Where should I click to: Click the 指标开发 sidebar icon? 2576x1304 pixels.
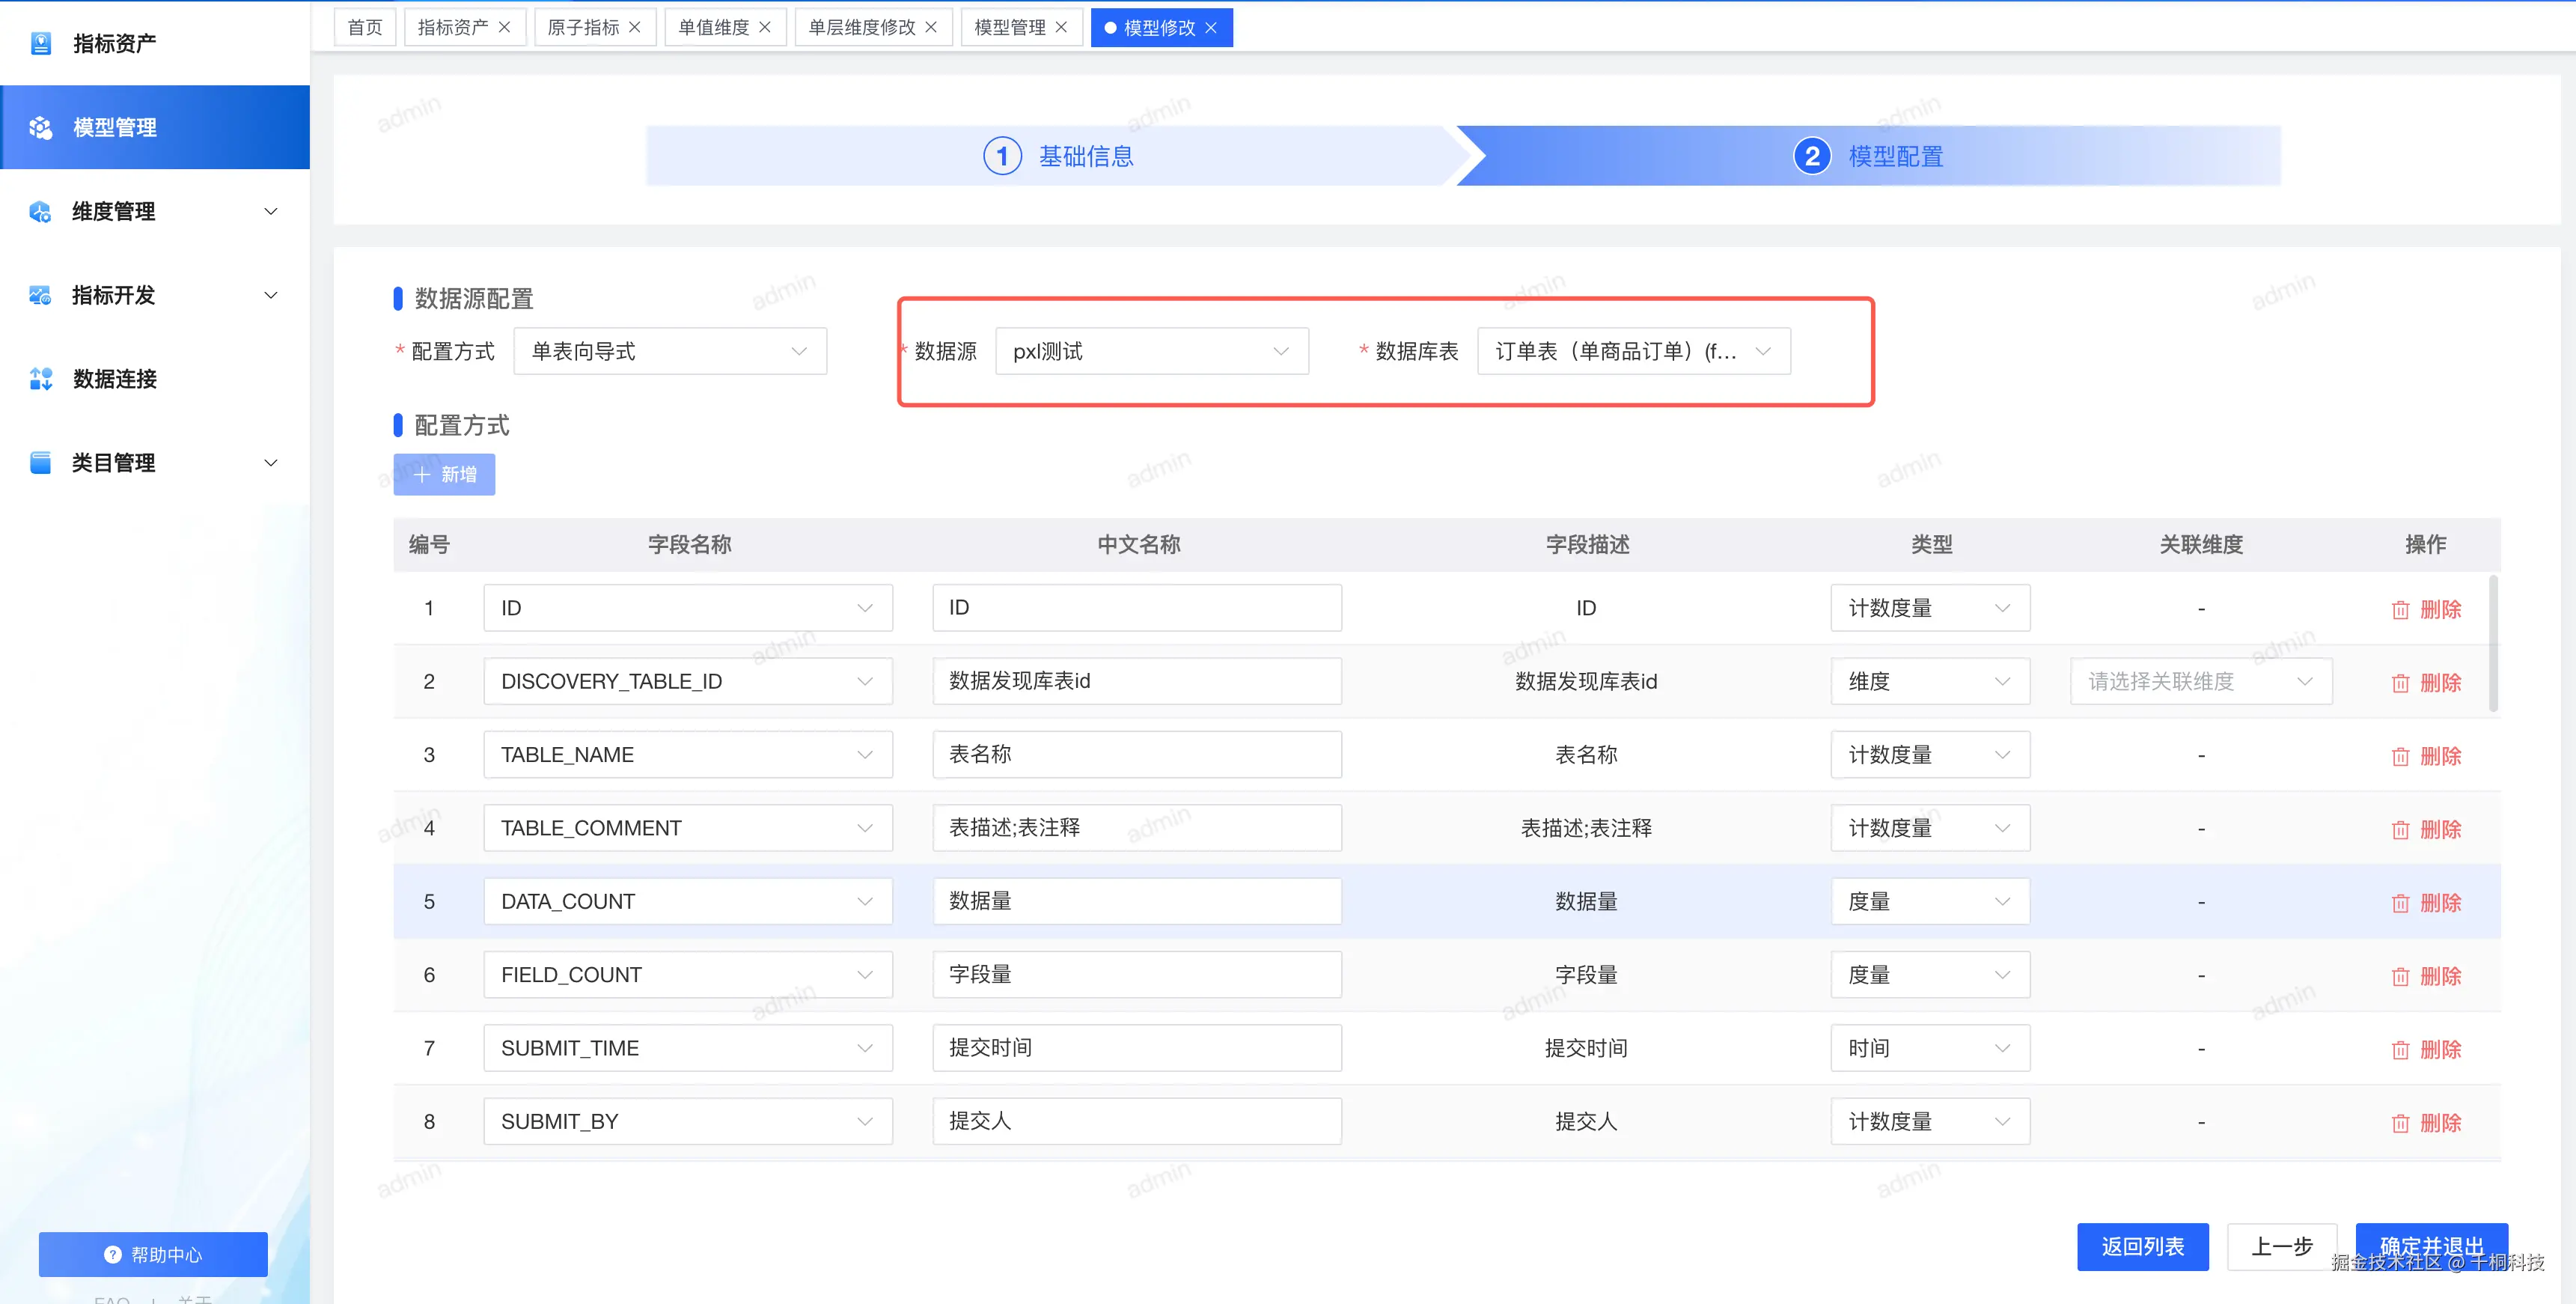(41, 295)
